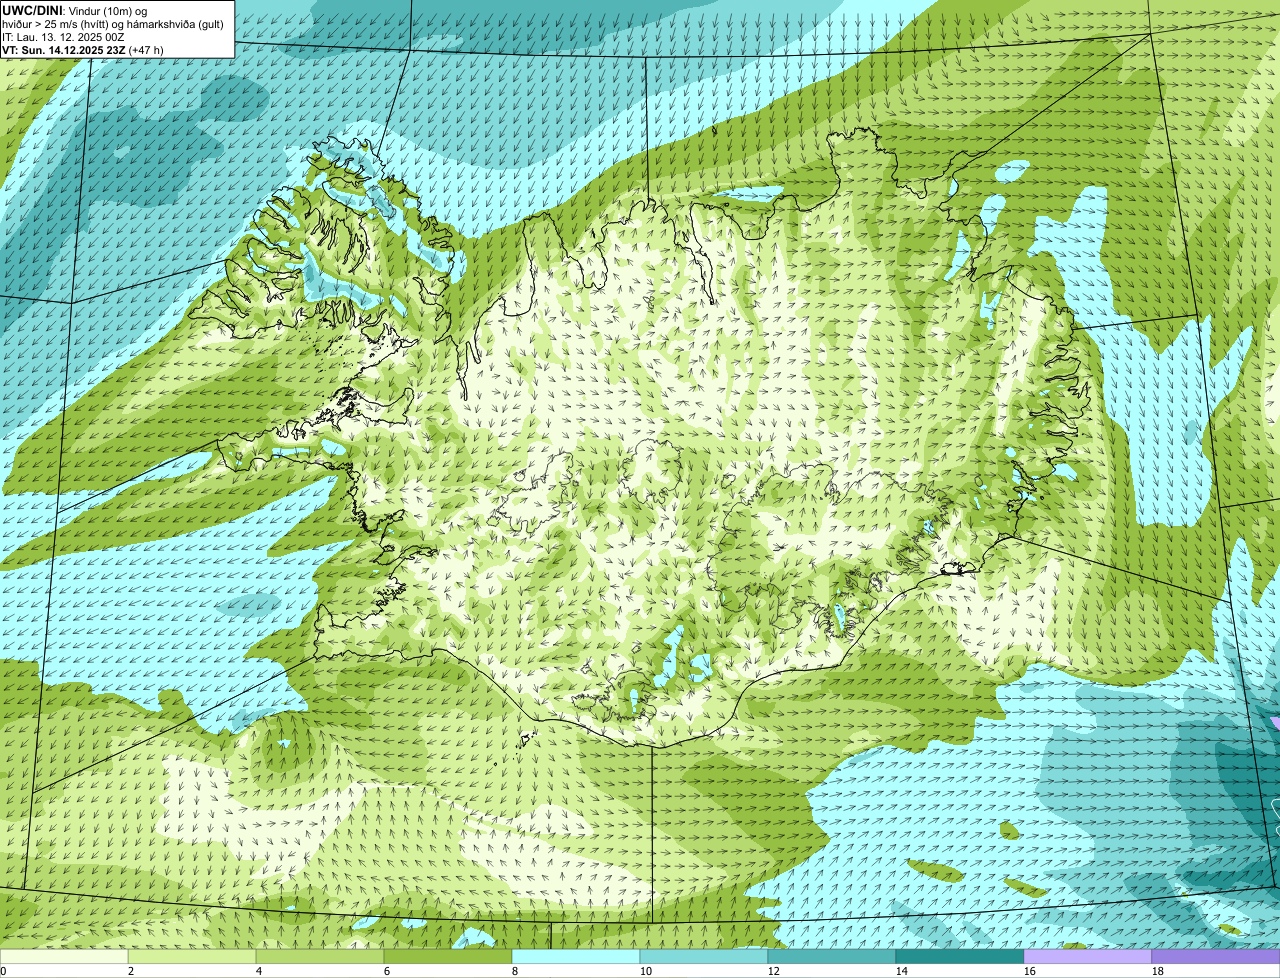Click the "16" label on the color scale
The height and width of the screenshot is (978, 1280).
[x=1030, y=971]
